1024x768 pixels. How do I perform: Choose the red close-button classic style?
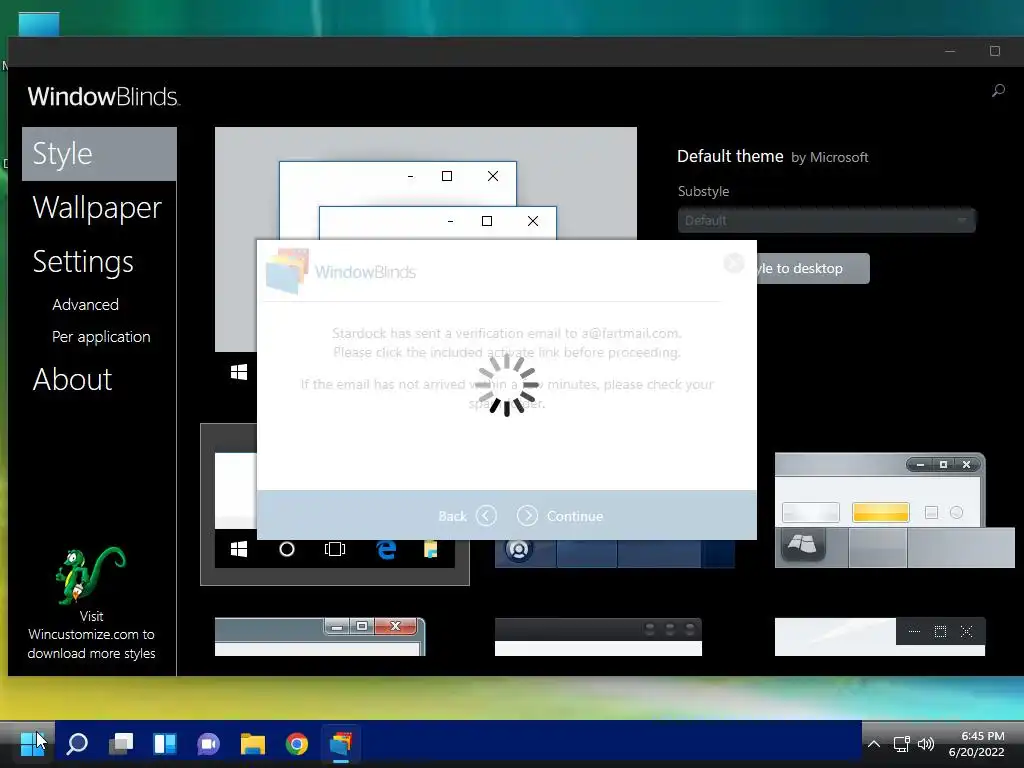coord(320,637)
